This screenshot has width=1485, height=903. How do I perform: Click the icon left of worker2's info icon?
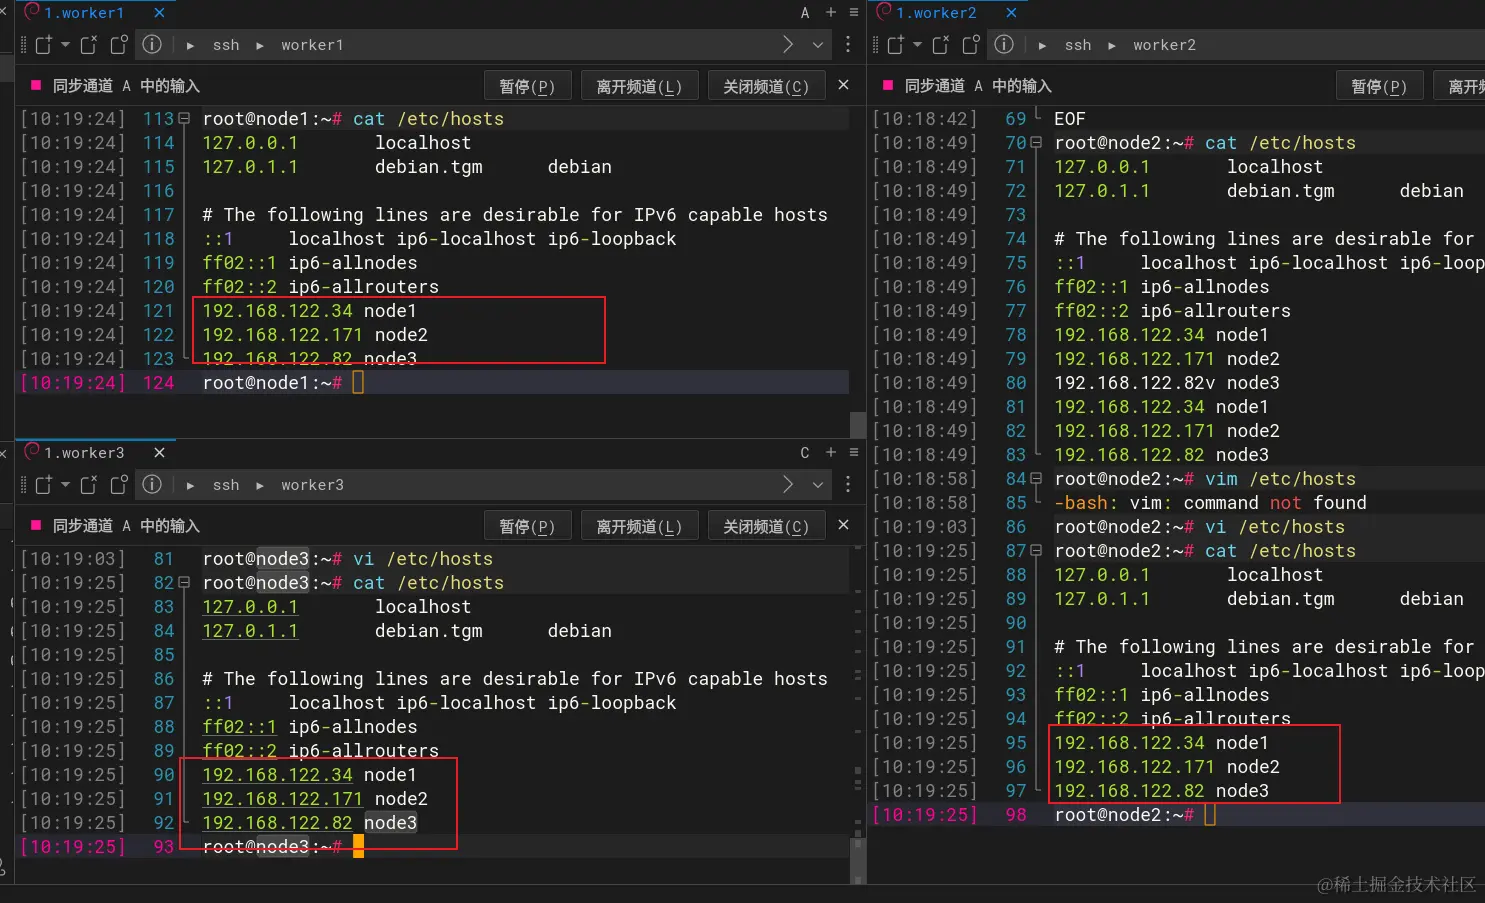coord(971,45)
